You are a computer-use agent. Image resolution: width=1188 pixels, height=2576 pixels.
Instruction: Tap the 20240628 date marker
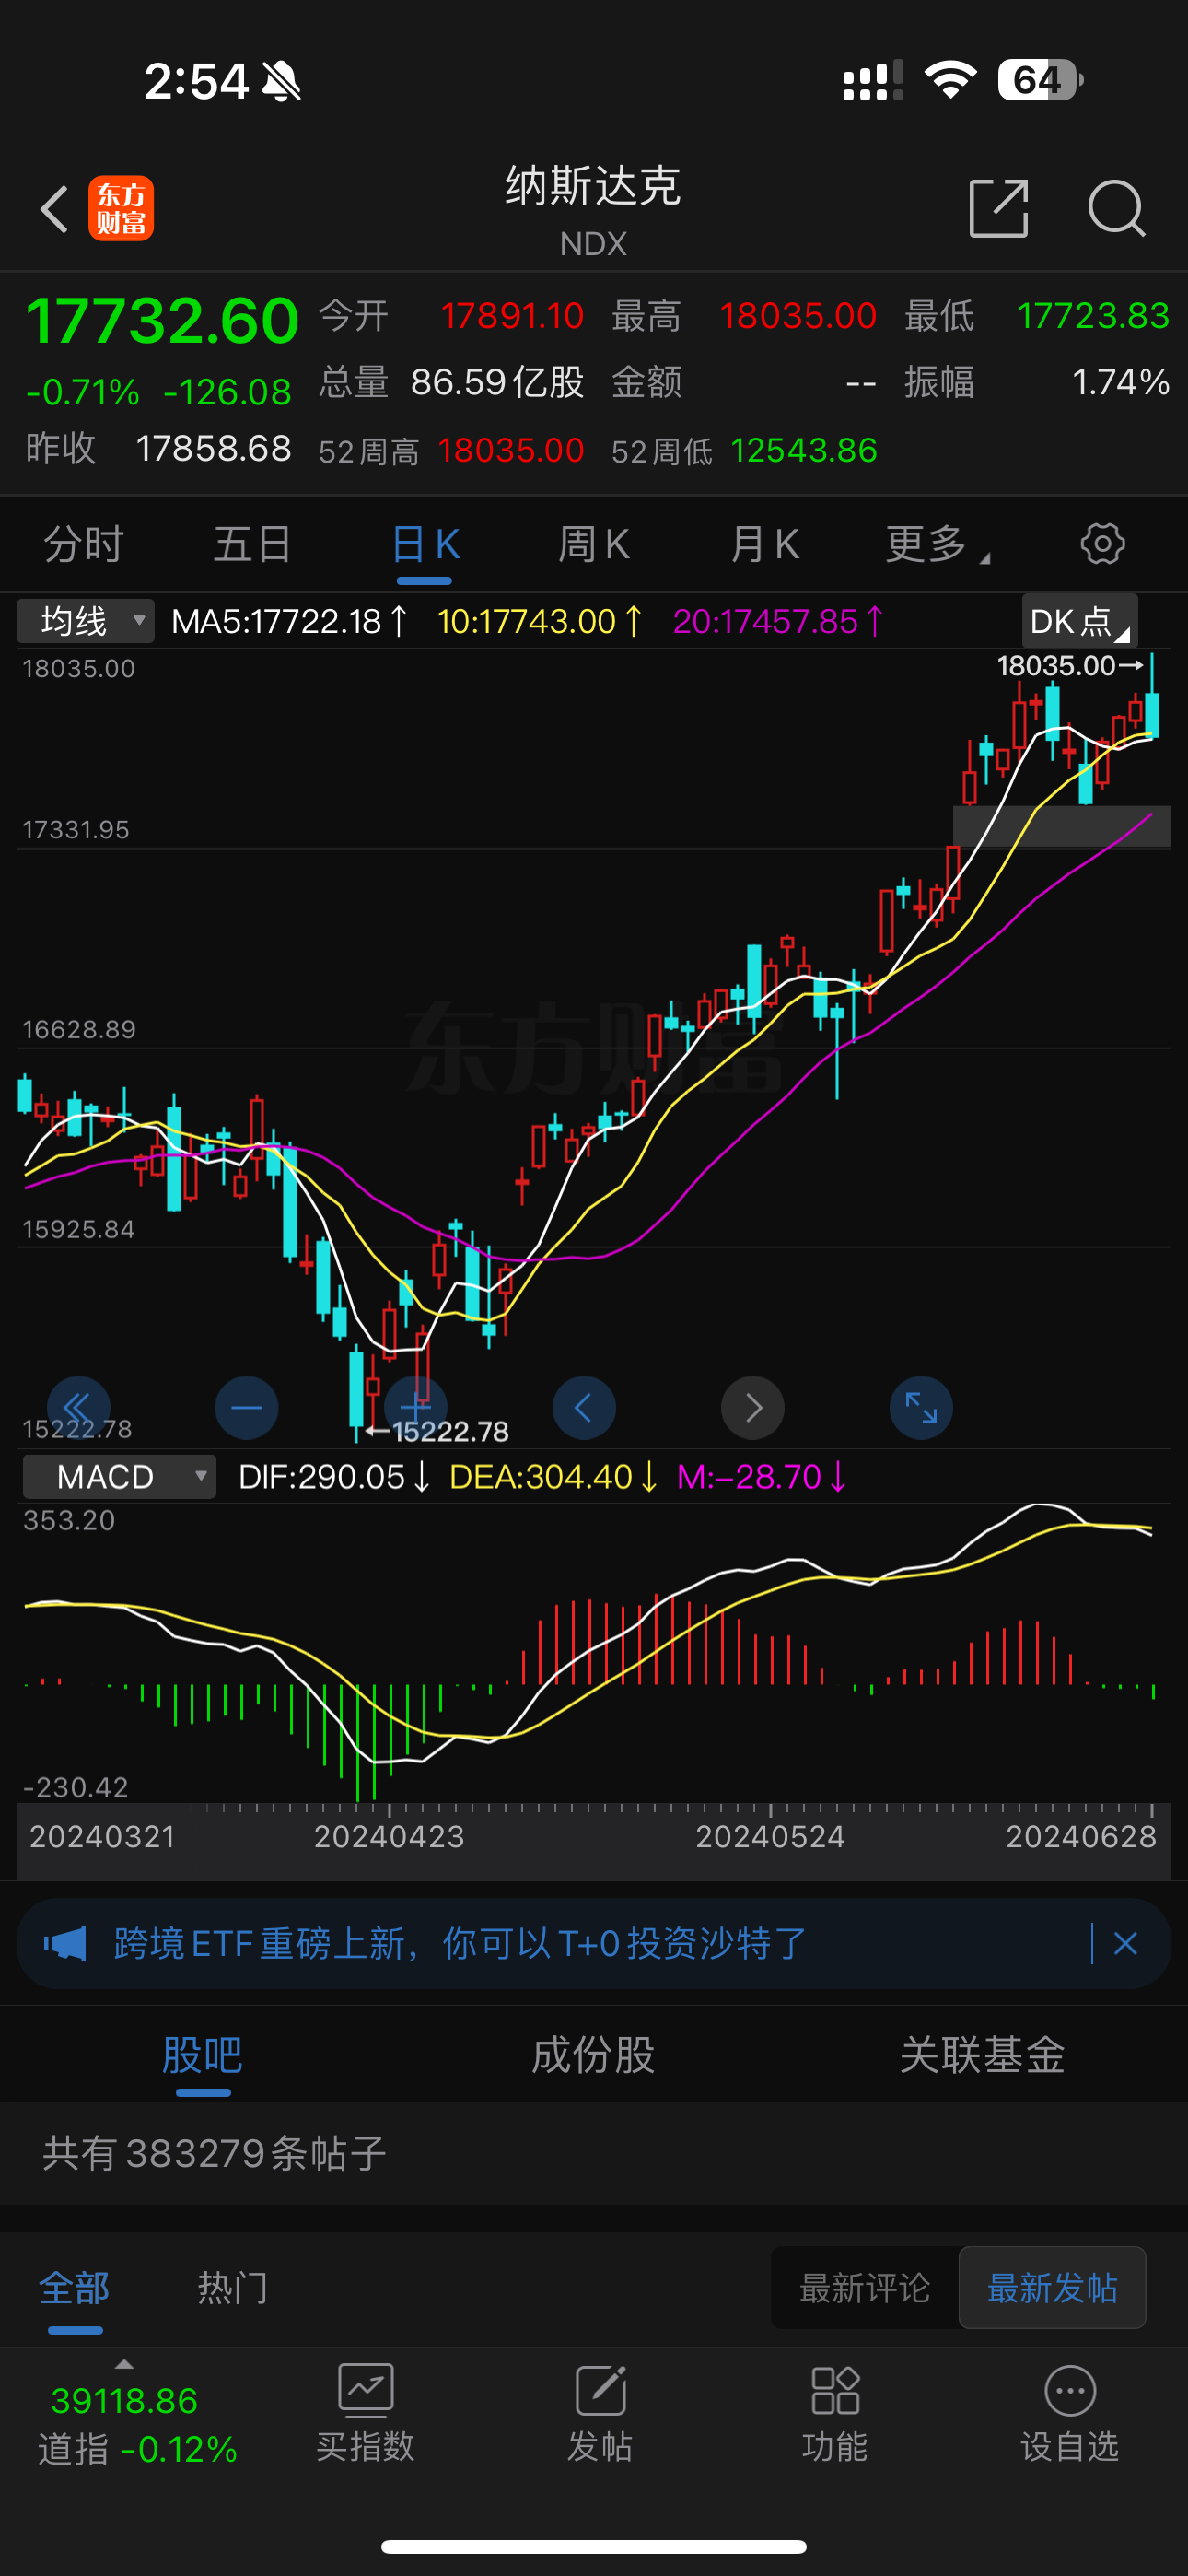click(1081, 1837)
